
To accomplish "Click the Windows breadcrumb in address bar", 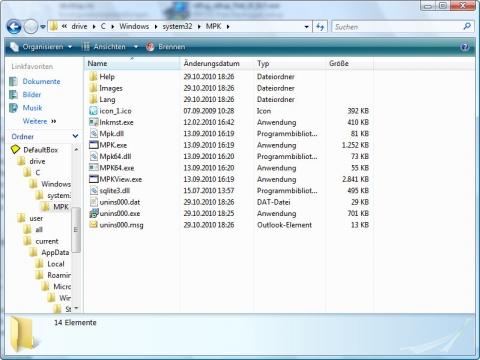I will click(134, 26).
